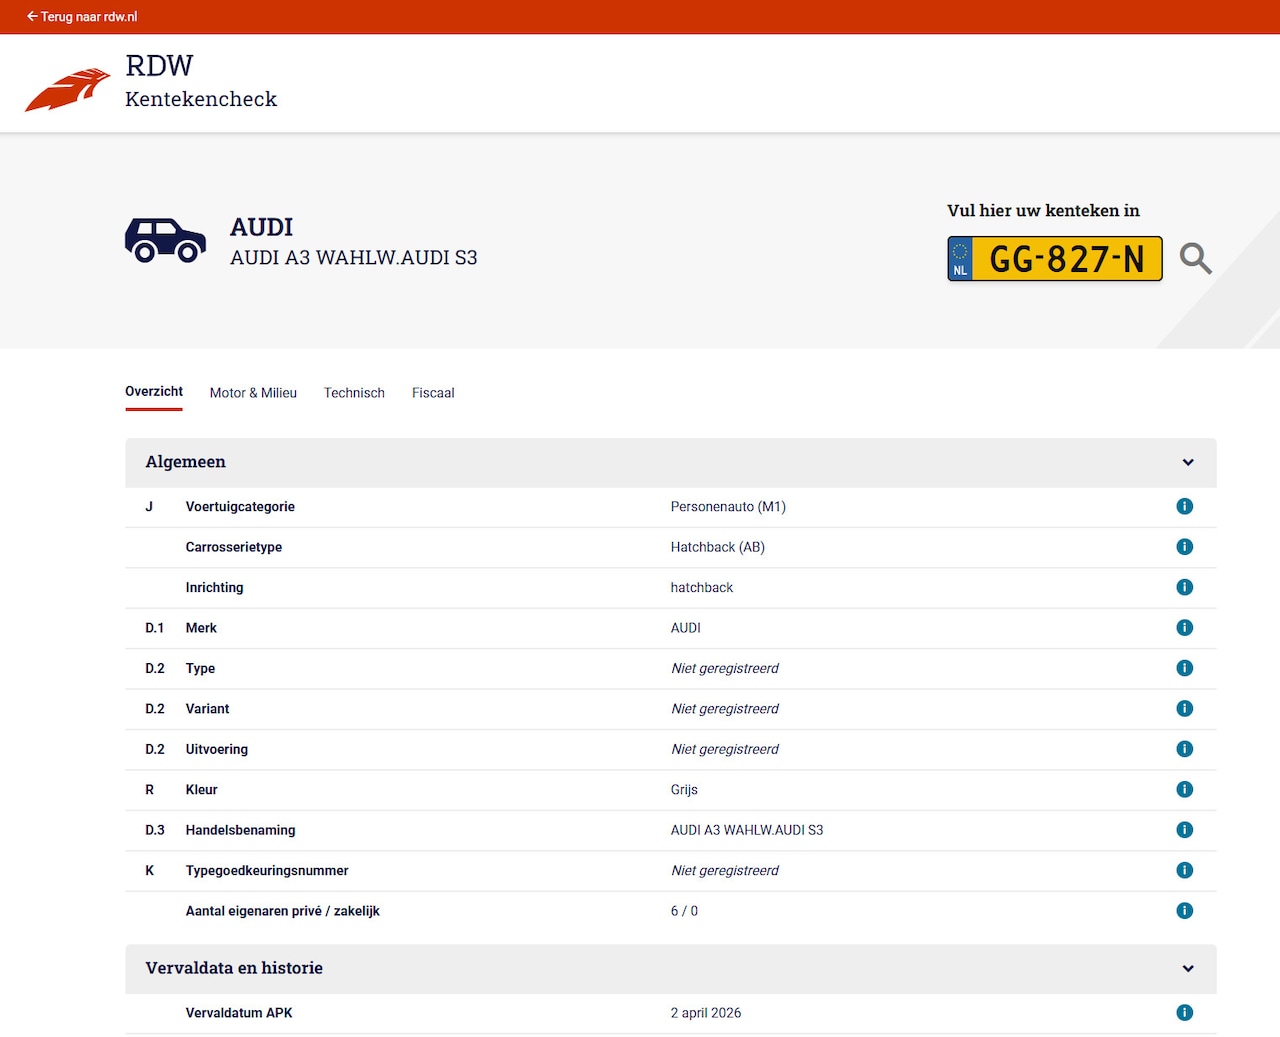
Task: Click the Algemeen section chevron arrow
Action: point(1188,462)
